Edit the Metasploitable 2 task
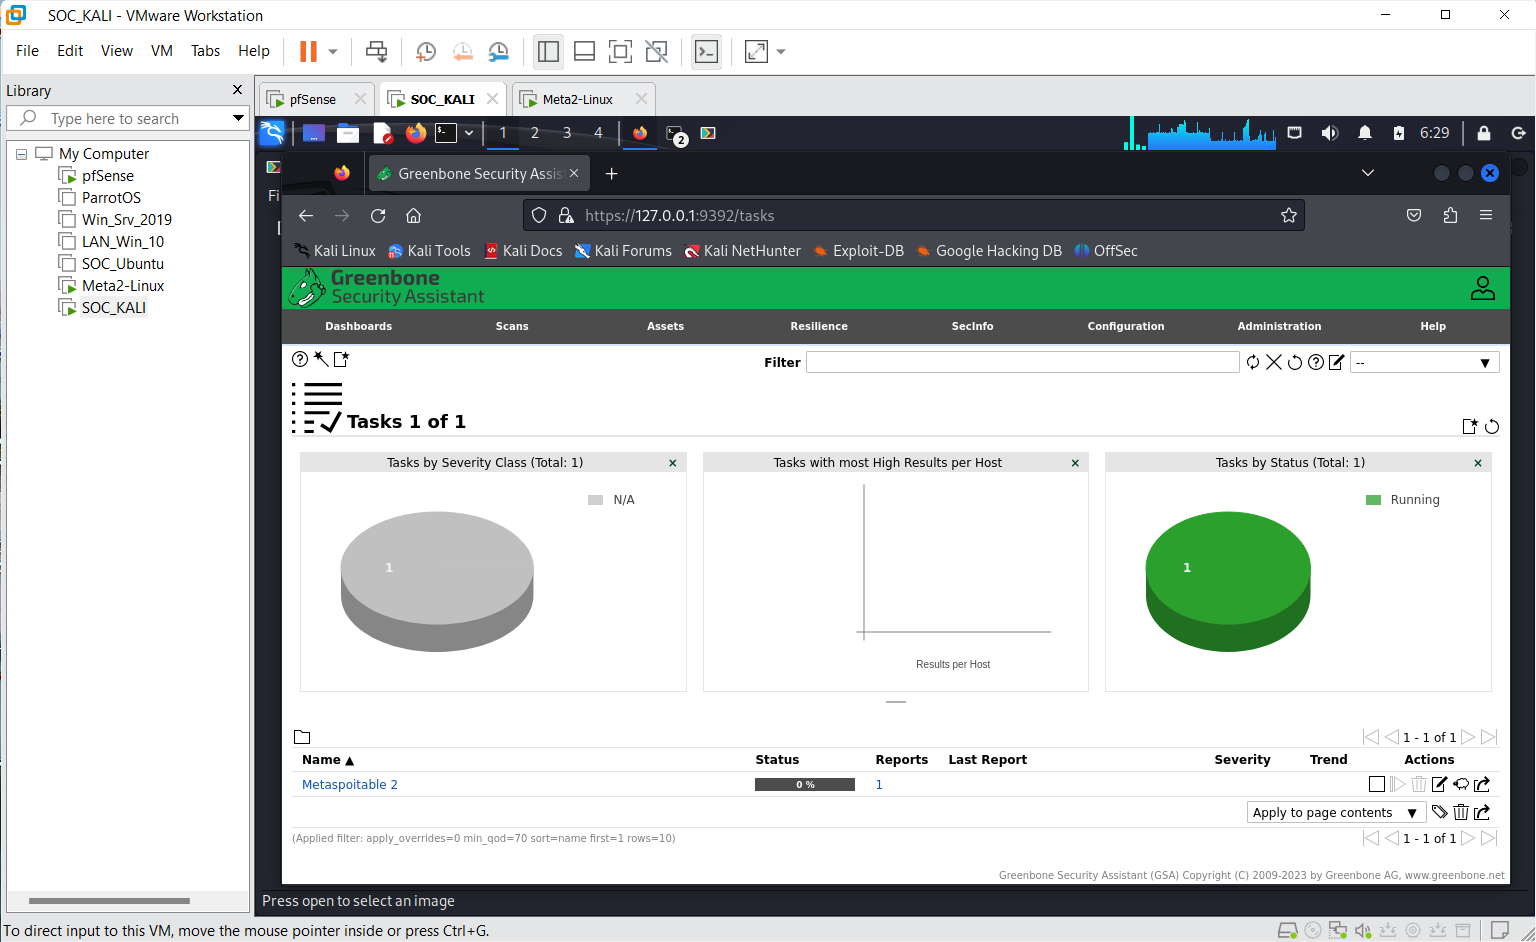 [x=1440, y=784]
